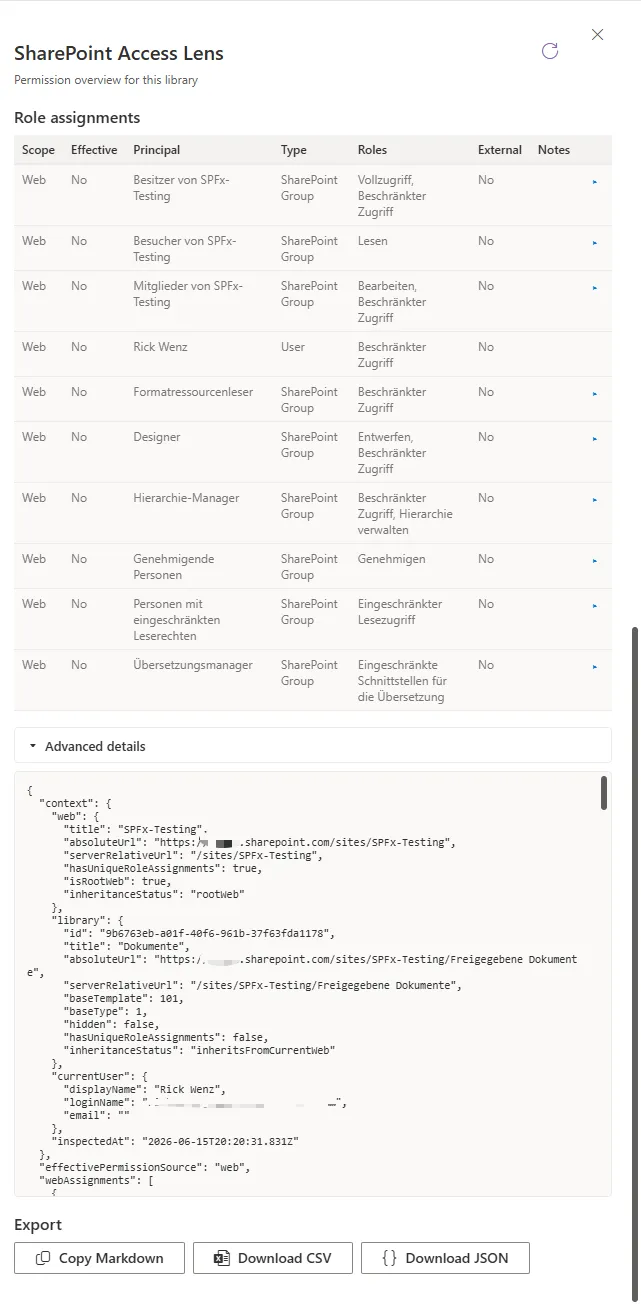Screen dimensions: 641x1304
Task: Expand the Besitzer von SPFx-Testing row
Action: click(x=595, y=182)
